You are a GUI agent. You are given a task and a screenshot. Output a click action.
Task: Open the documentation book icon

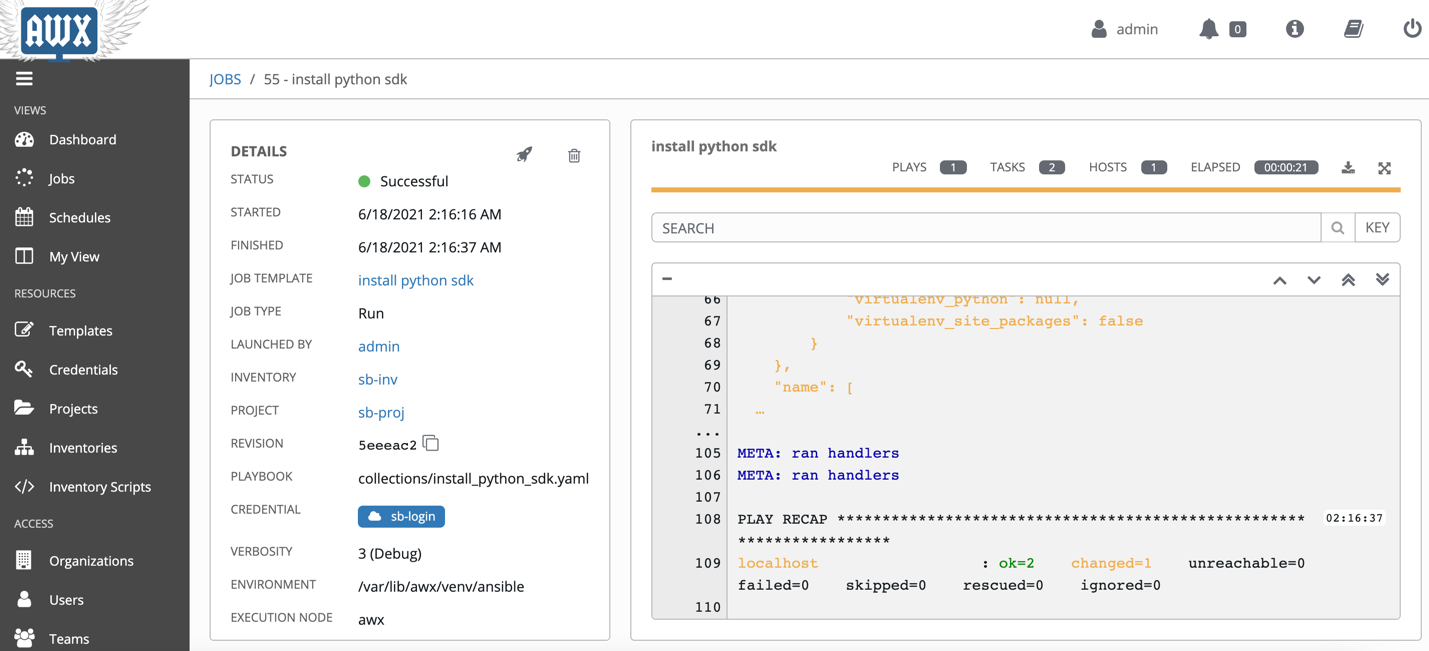(x=1353, y=29)
